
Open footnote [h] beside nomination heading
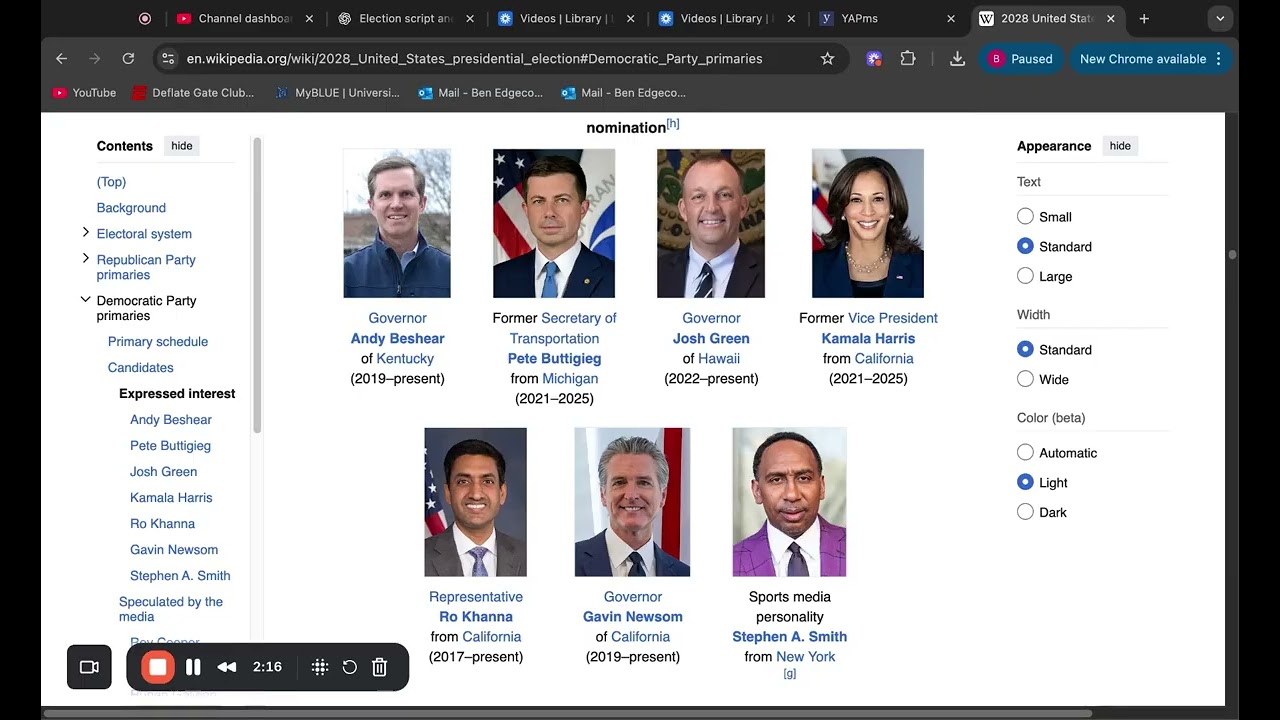(673, 124)
